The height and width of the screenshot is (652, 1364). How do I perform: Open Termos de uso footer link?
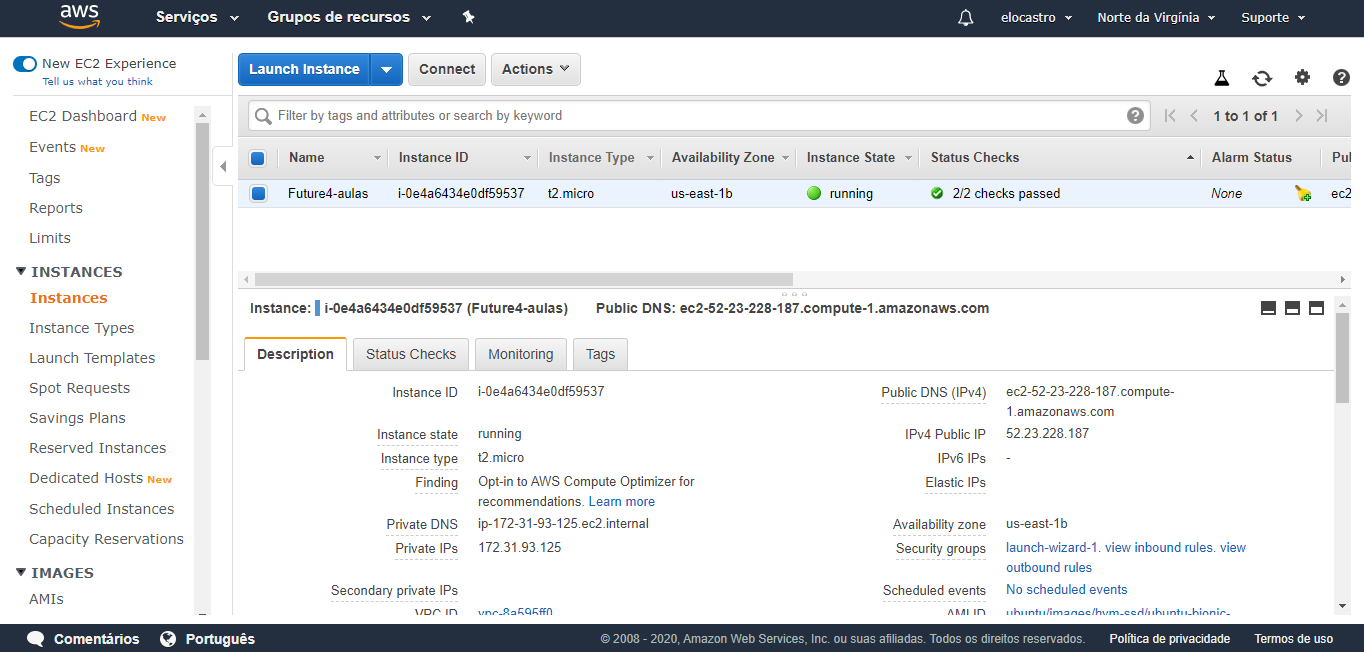[1294, 638]
